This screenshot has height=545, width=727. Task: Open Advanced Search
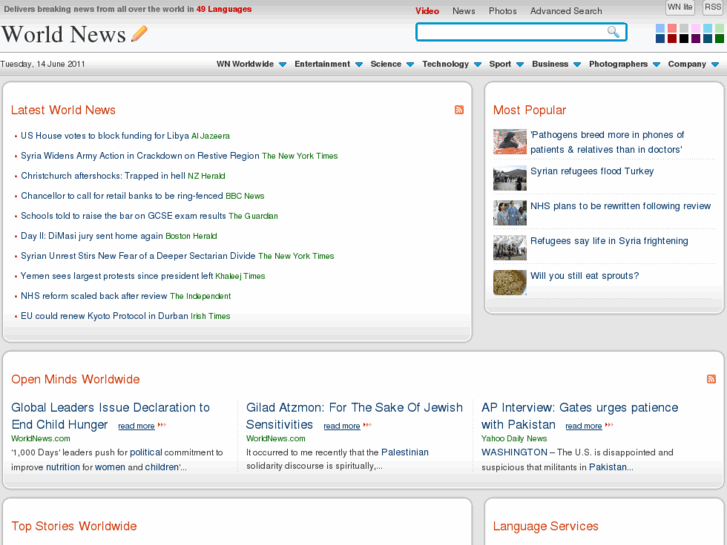point(566,11)
